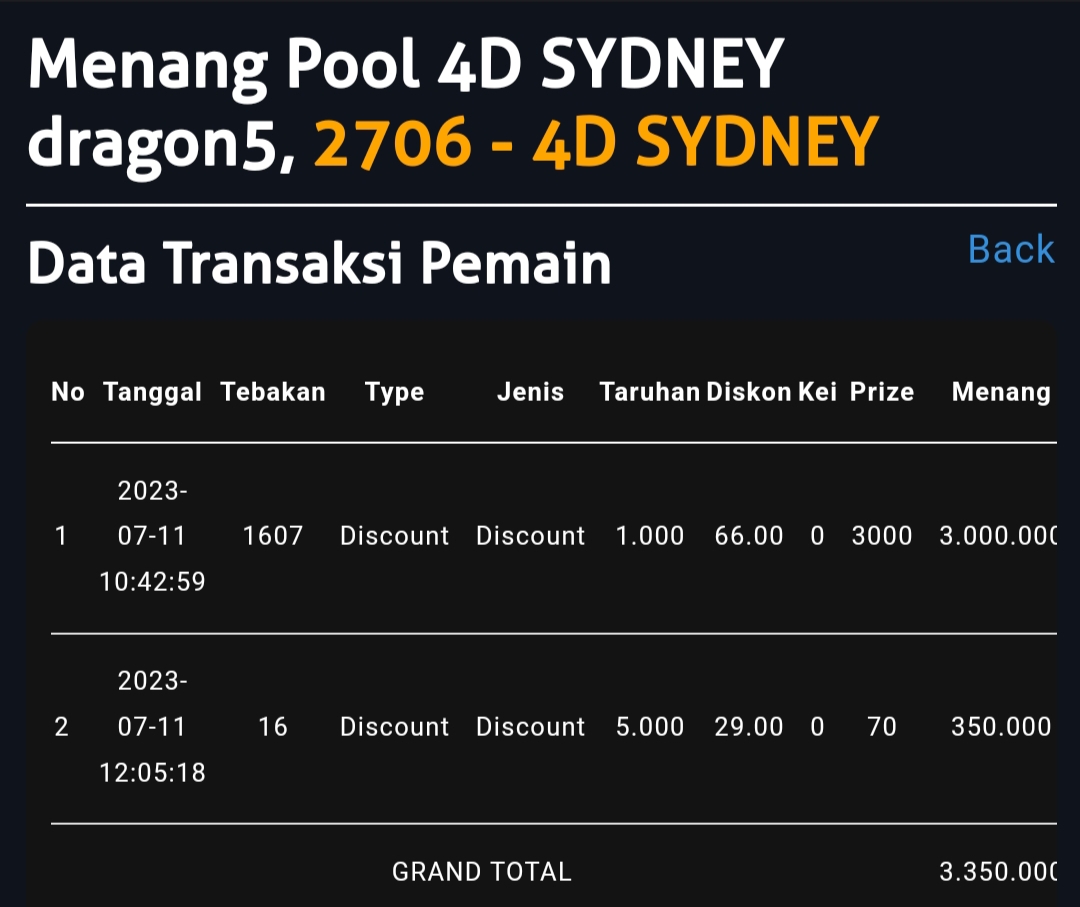Click the Tebakan column header
Image resolution: width=1080 pixels, height=907 pixels.
click(x=273, y=392)
